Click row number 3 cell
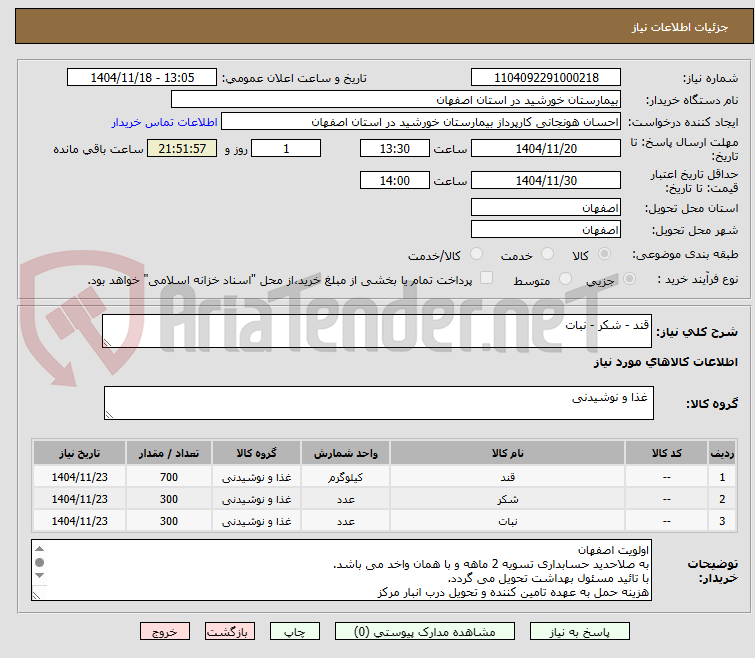755x658 pixels. point(722,521)
